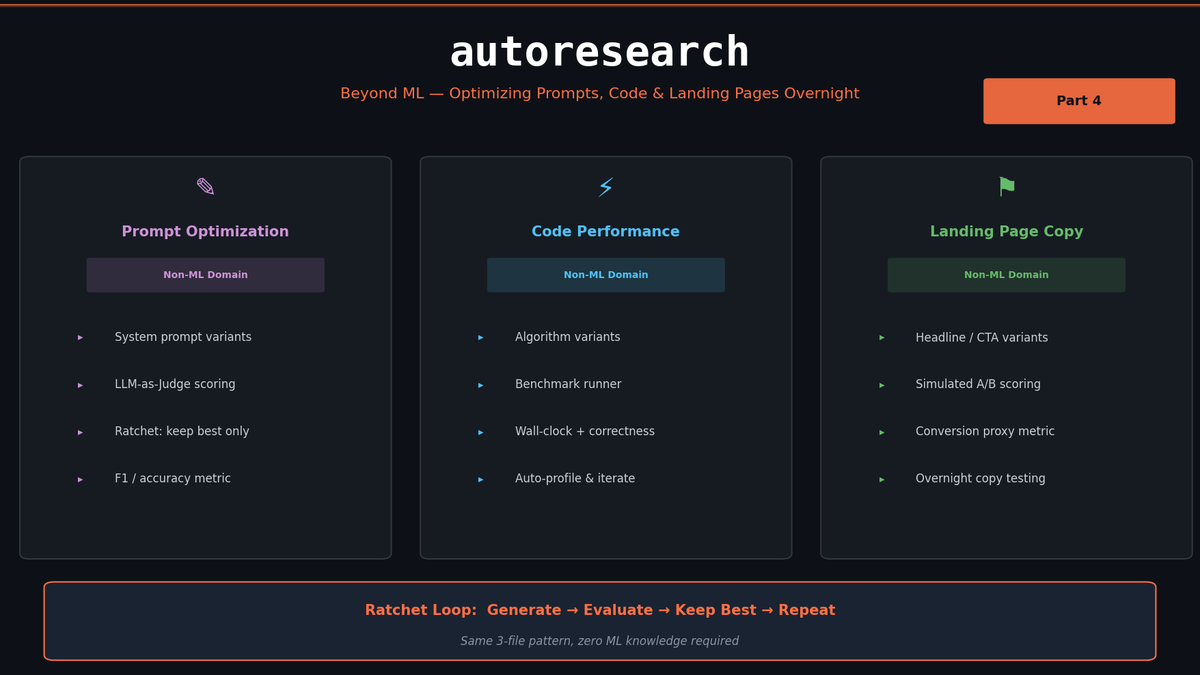Click the Prompt Optimization card
1200x675 pixels.
205,357
